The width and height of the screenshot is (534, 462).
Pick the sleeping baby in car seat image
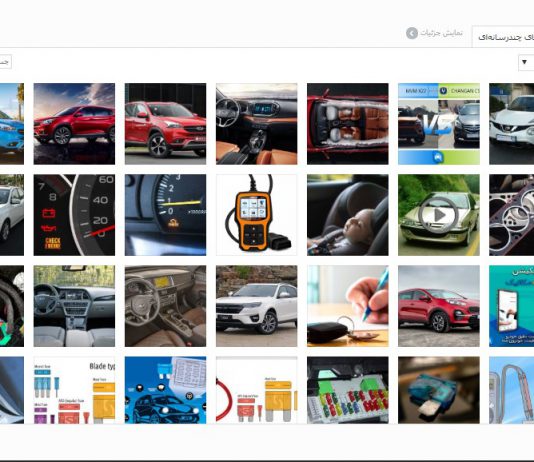click(x=348, y=215)
